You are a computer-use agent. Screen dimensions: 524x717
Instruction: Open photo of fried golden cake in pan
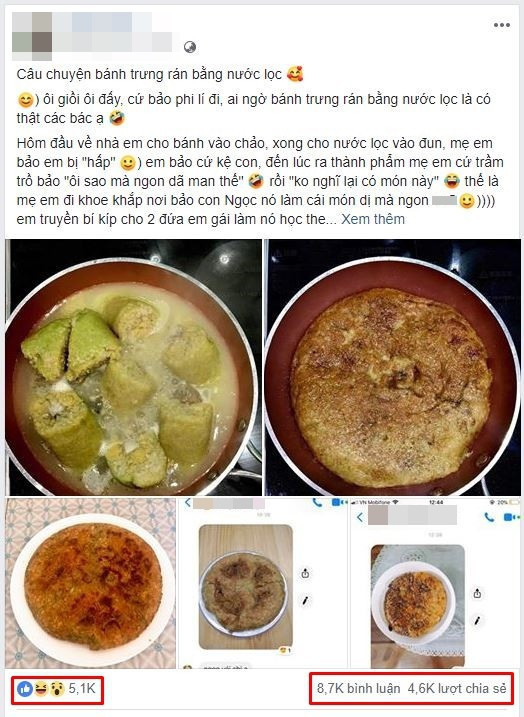(x=392, y=367)
